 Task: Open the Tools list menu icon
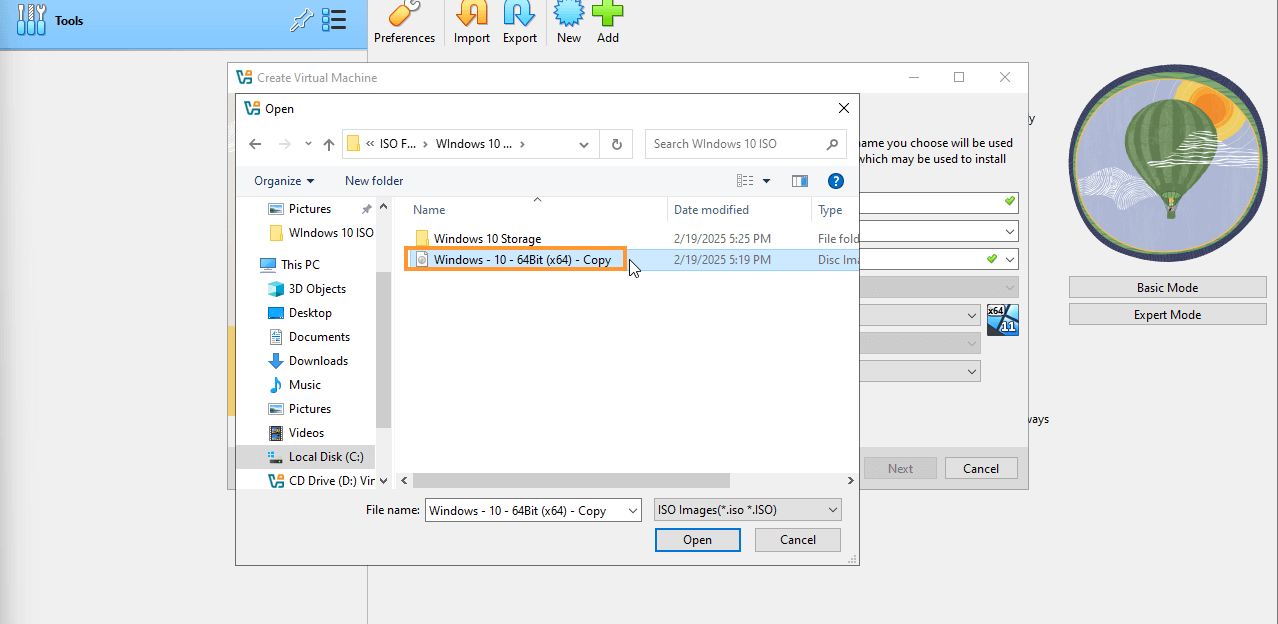click(x=334, y=20)
